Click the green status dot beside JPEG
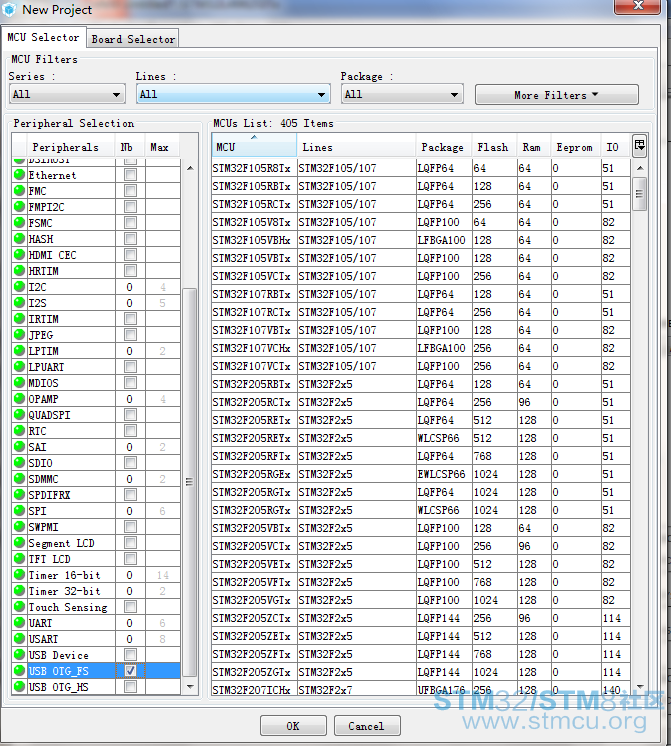The width and height of the screenshot is (671, 746). (20, 334)
